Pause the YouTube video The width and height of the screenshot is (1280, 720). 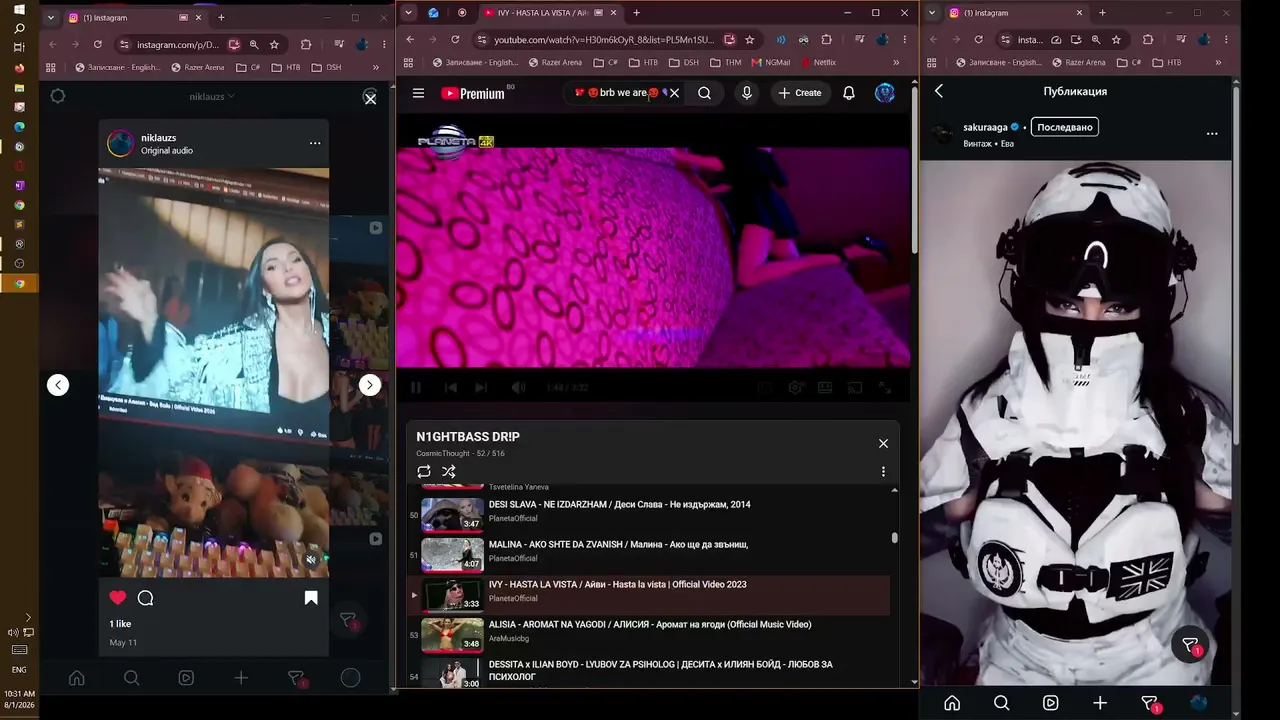coord(416,388)
